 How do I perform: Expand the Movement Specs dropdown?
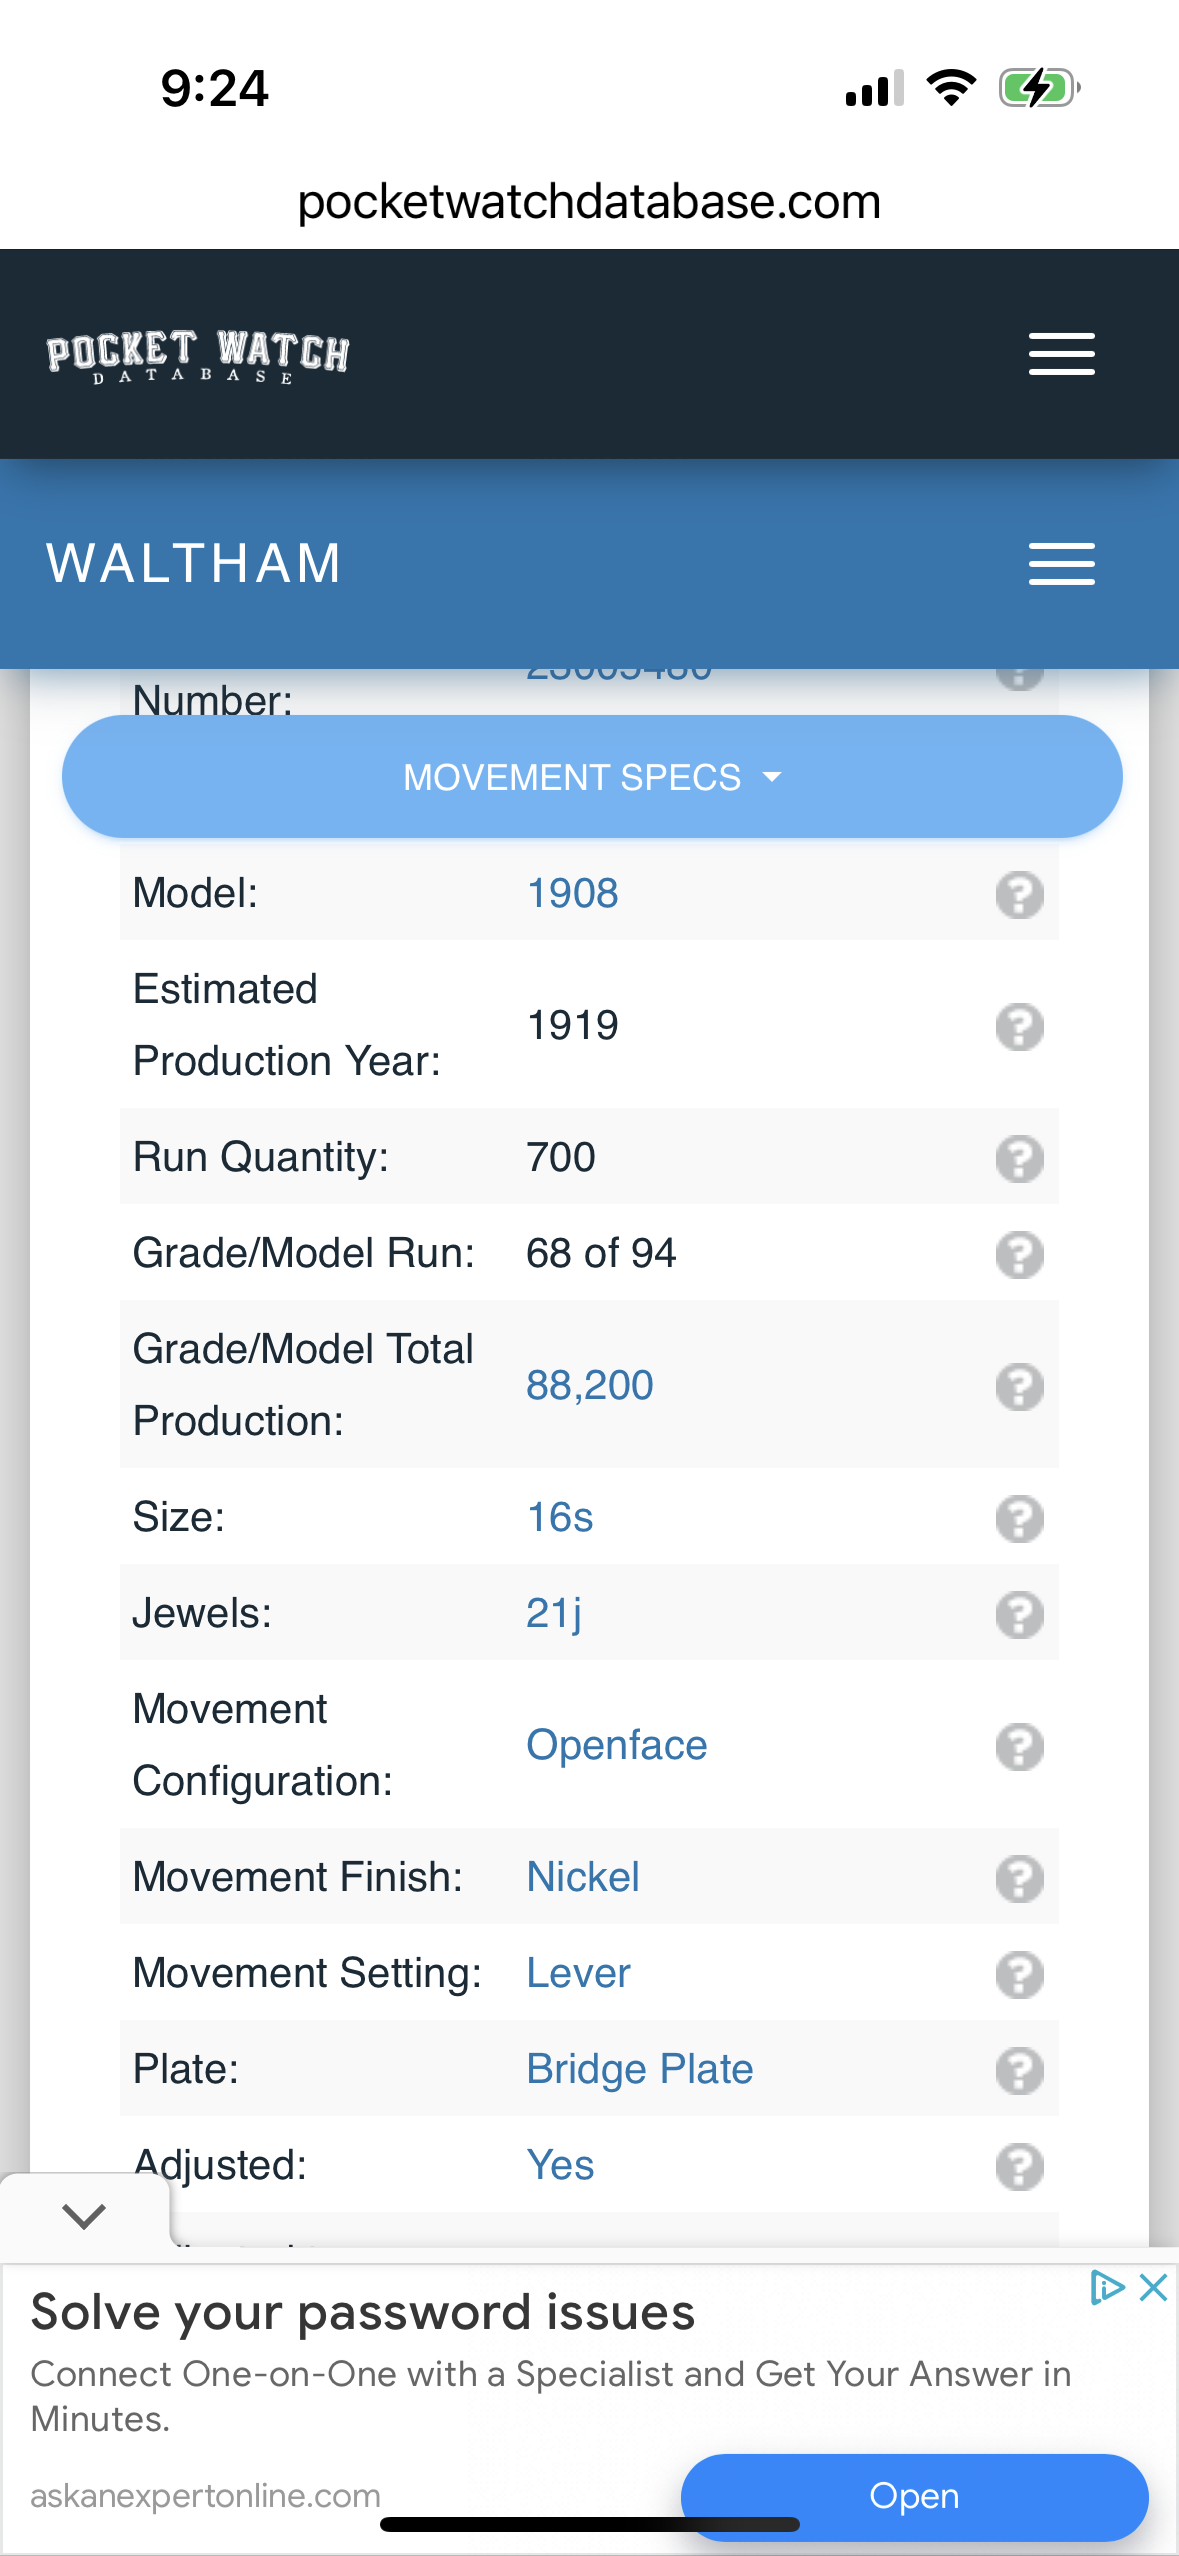[591, 777]
